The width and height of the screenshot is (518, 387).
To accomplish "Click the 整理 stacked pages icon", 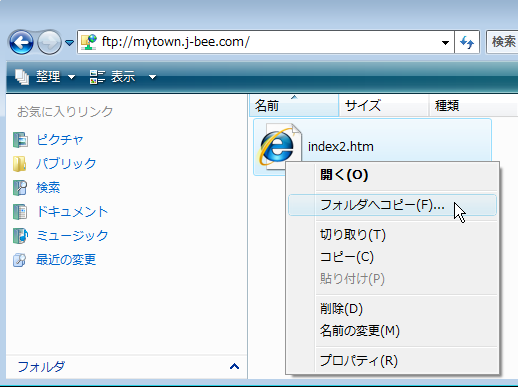I will (22, 77).
